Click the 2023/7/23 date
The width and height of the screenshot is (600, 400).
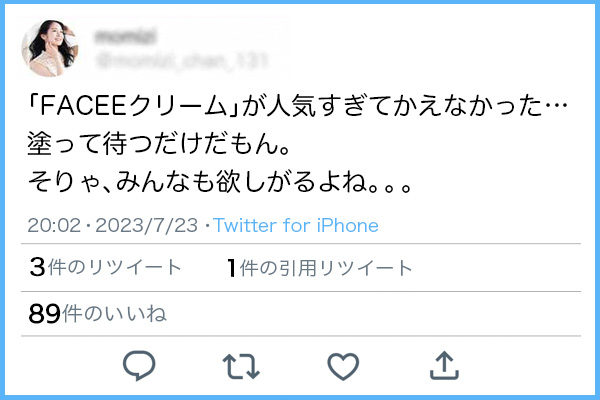click(x=147, y=225)
